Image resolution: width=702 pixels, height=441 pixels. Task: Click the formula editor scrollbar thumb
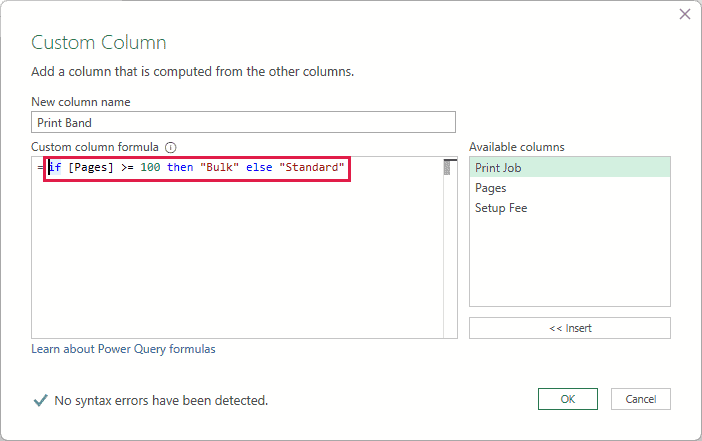tap(447, 168)
